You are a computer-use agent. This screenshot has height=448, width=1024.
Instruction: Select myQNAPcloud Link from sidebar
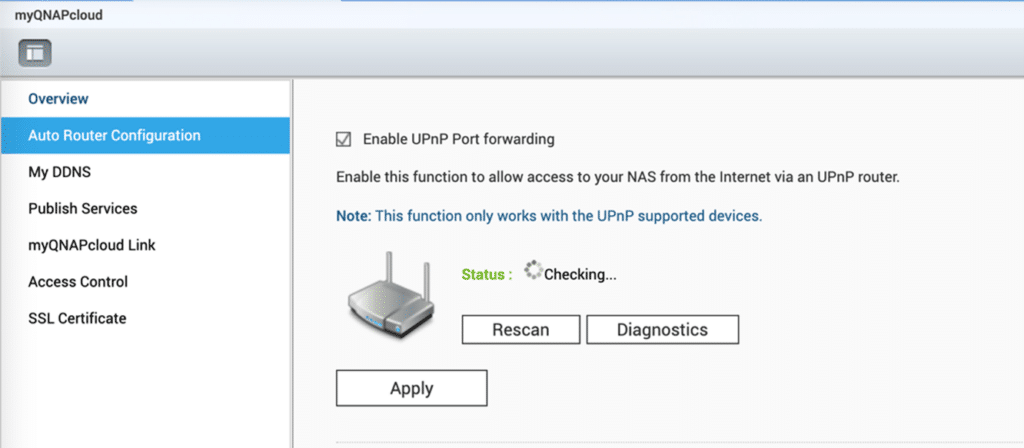[x=92, y=246]
